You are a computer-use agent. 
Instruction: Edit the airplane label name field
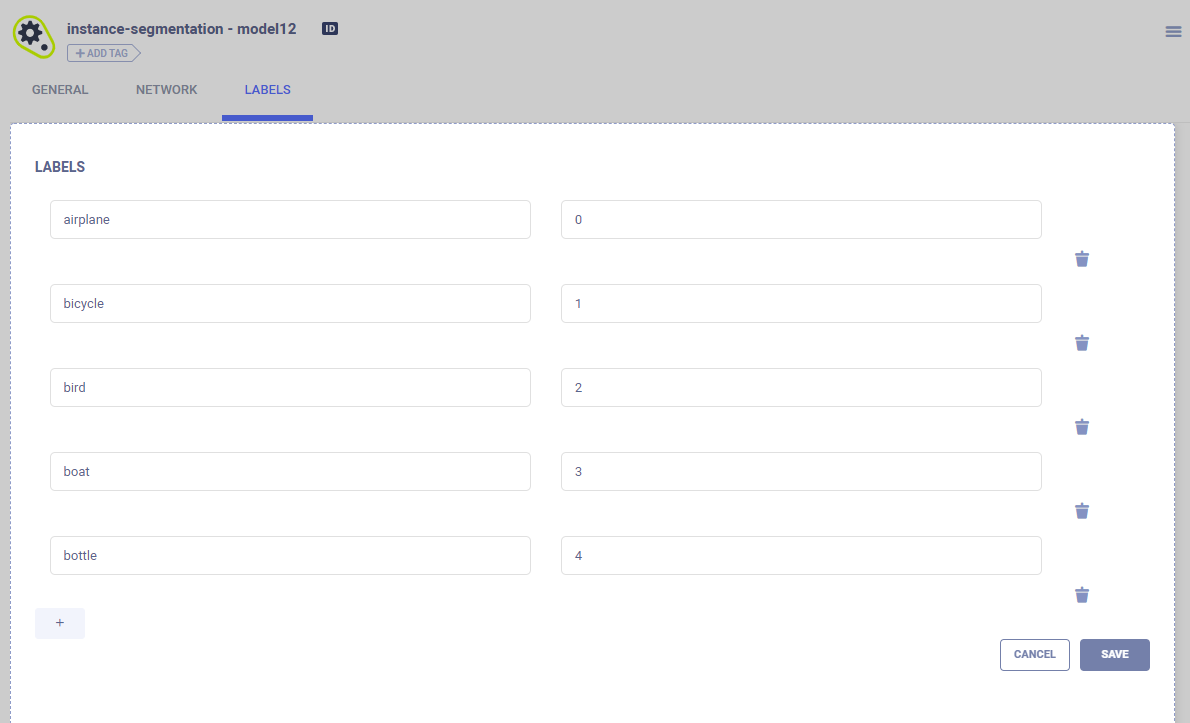pyautogui.click(x=290, y=220)
